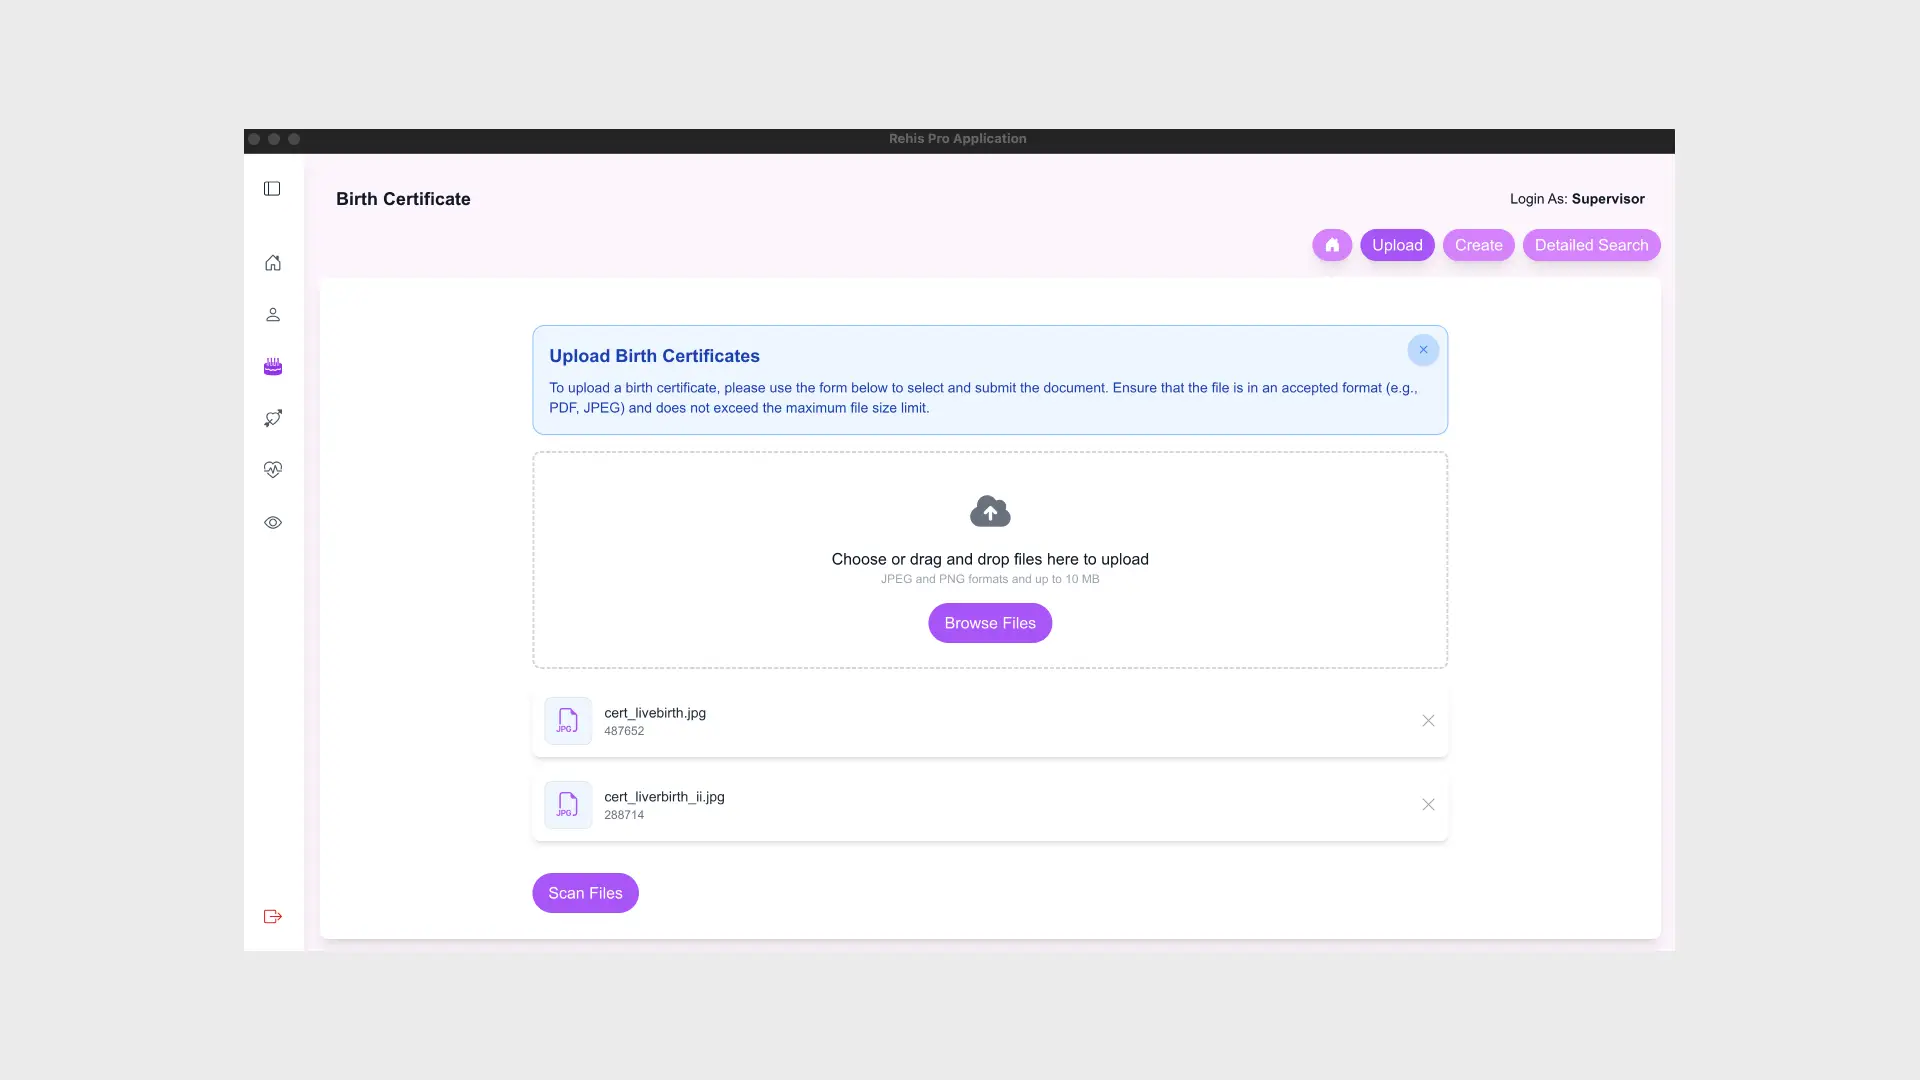Open the Home icon in sidebar
Screen dimensions: 1920x1080
[273, 263]
